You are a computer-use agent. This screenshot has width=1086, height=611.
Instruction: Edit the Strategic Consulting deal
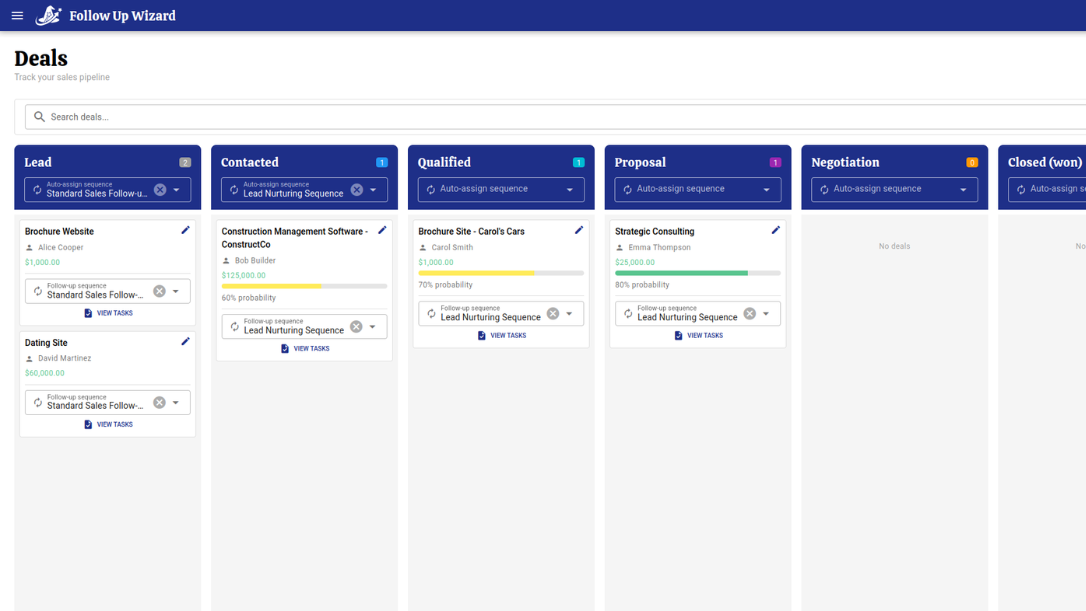pyautogui.click(x=776, y=230)
